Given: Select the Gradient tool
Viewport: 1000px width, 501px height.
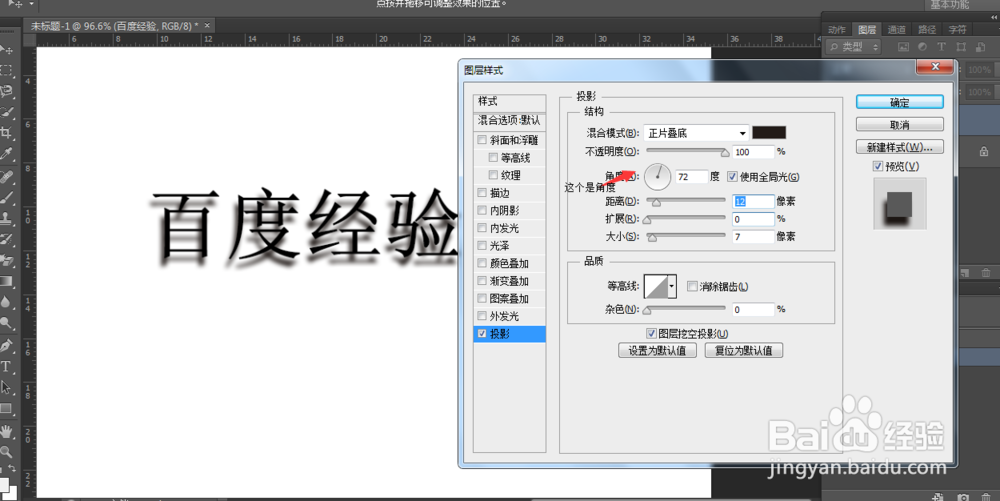Looking at the screenshot, I should point(6,281).
